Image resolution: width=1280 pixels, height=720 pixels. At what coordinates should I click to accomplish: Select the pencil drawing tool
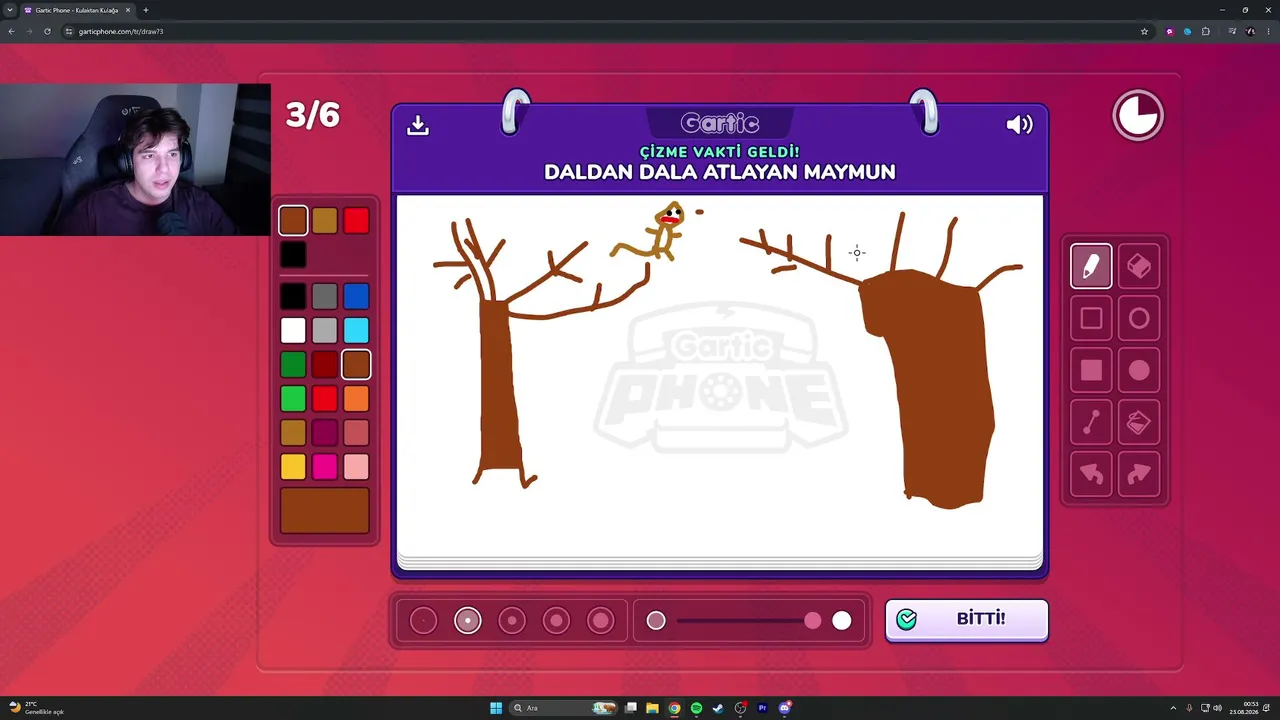pos(1091,266)
